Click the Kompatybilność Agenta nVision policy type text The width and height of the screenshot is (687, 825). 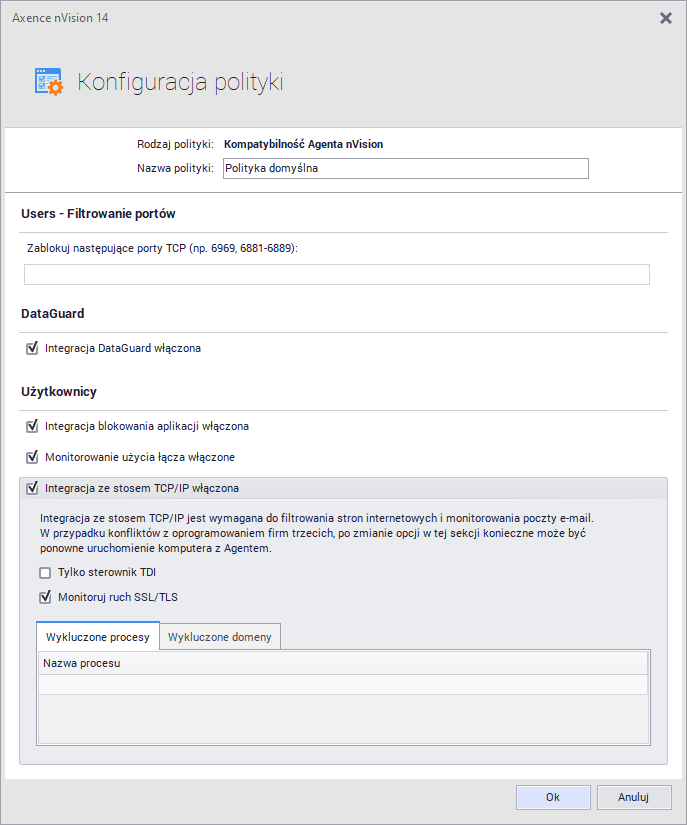303,144
